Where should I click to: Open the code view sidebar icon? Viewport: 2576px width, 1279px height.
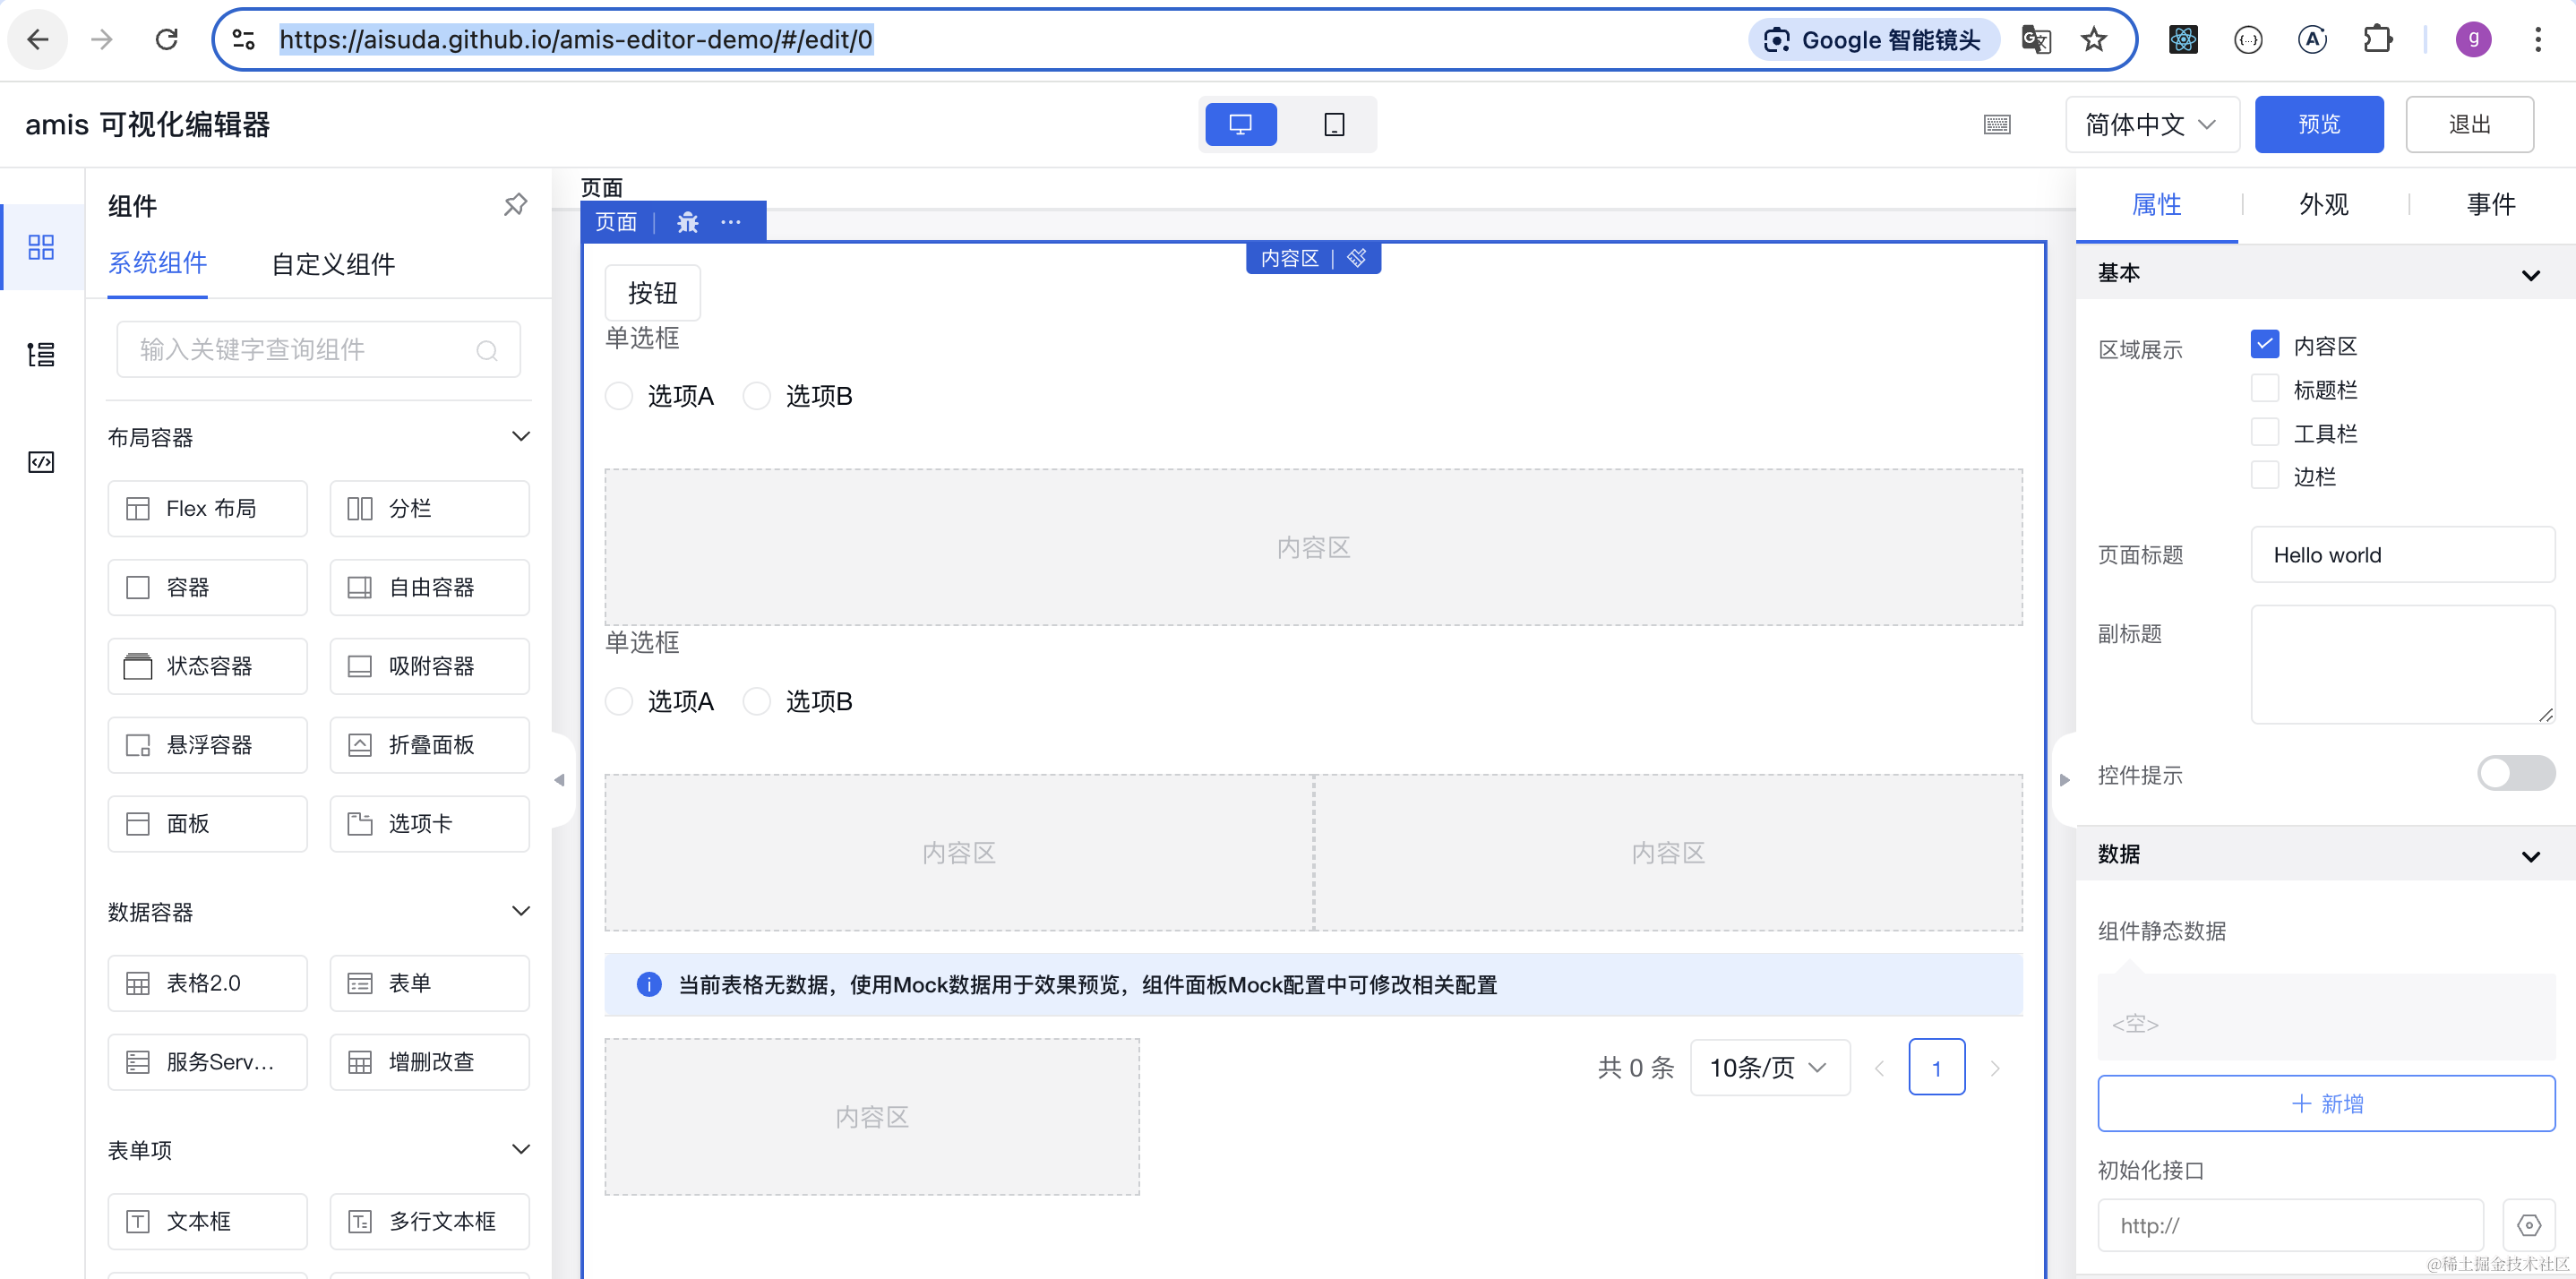41,462
